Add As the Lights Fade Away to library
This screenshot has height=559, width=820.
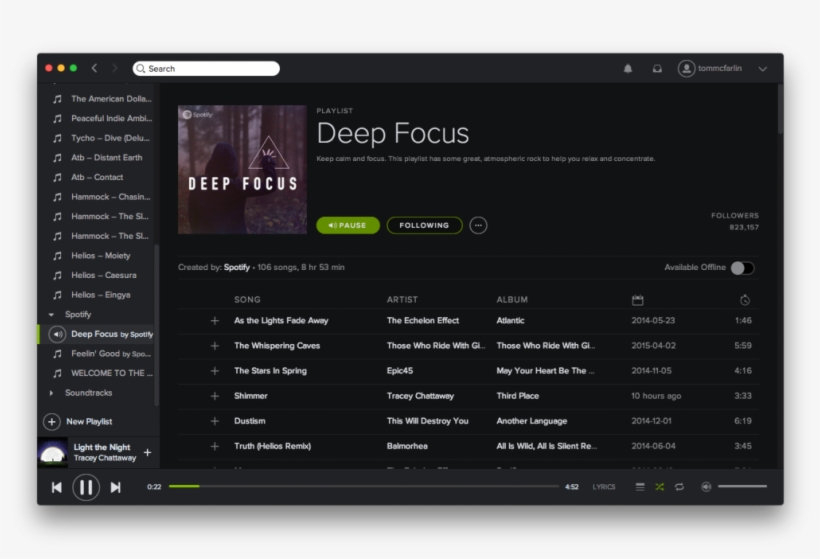(x=214, y=321)
